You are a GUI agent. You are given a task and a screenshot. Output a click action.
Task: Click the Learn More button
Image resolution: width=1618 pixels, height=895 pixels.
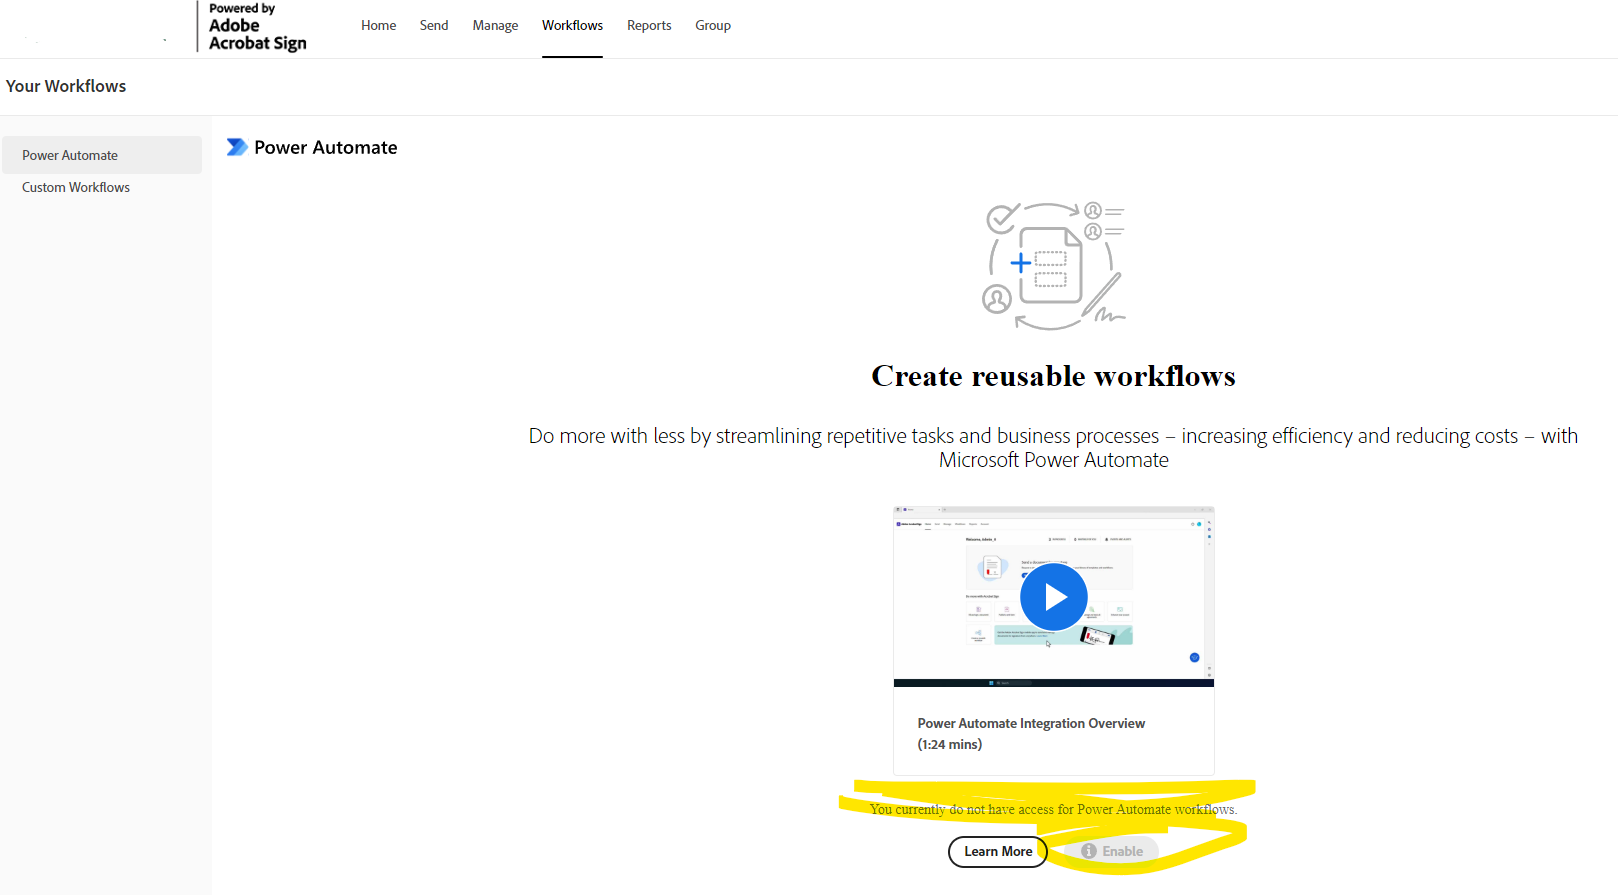[997, 851]
